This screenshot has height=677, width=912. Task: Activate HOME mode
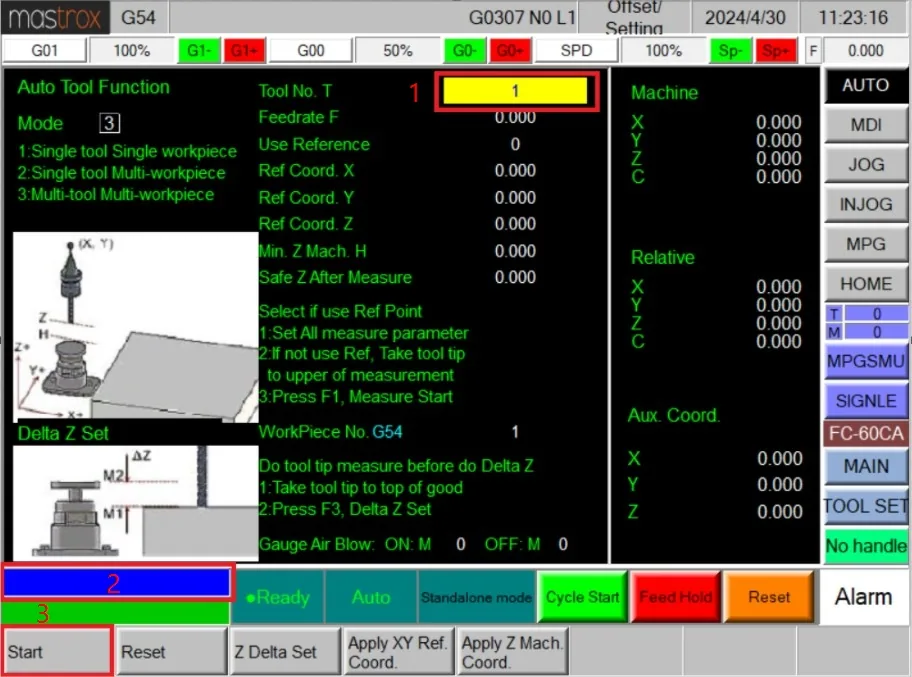(x=865, y=284)
